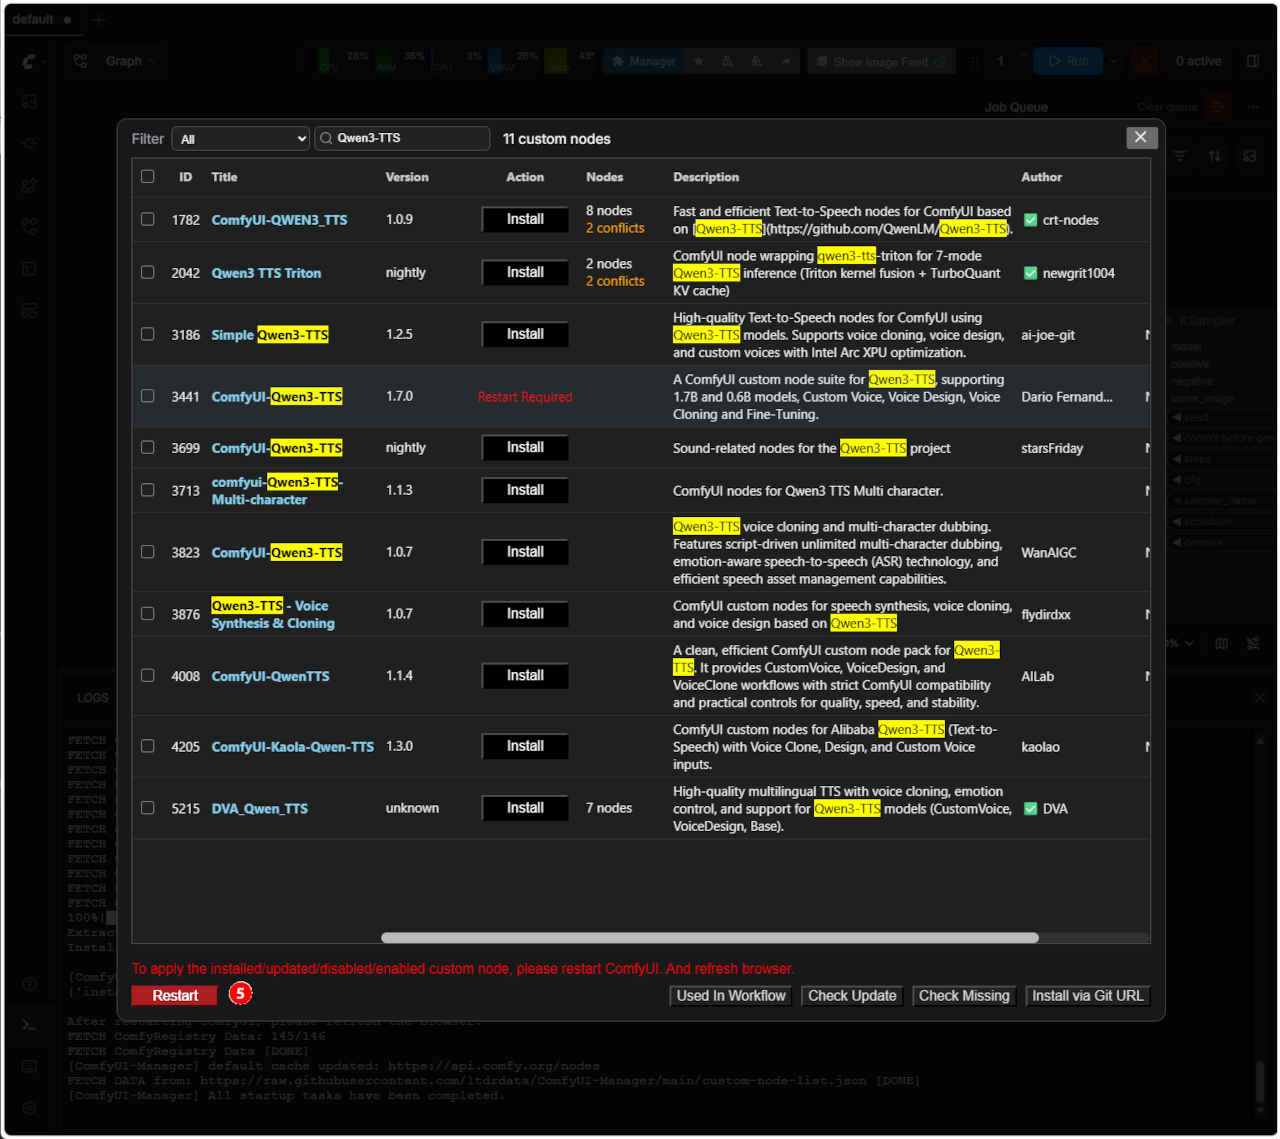Click the Show Image Feed button
This screenshot has height=1139, width=1280.
881,61
